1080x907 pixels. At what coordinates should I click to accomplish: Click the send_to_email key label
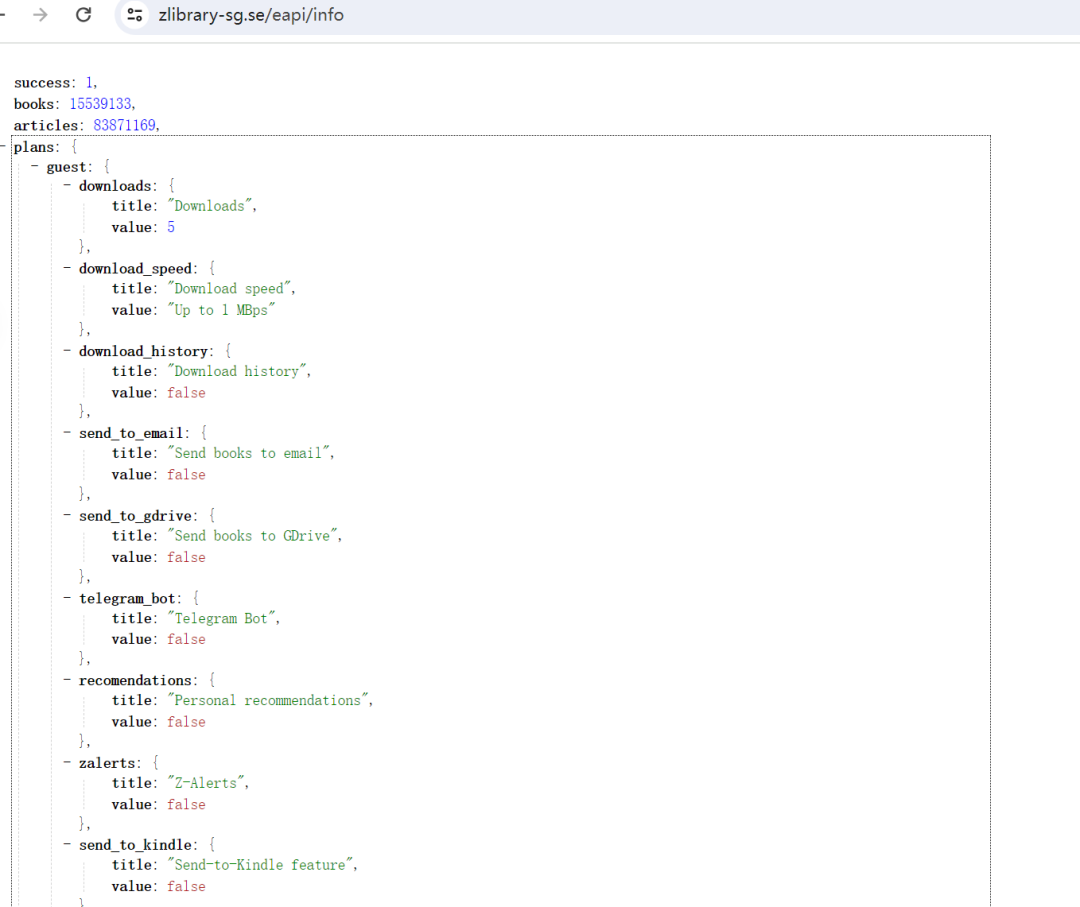tap(131, 433)
